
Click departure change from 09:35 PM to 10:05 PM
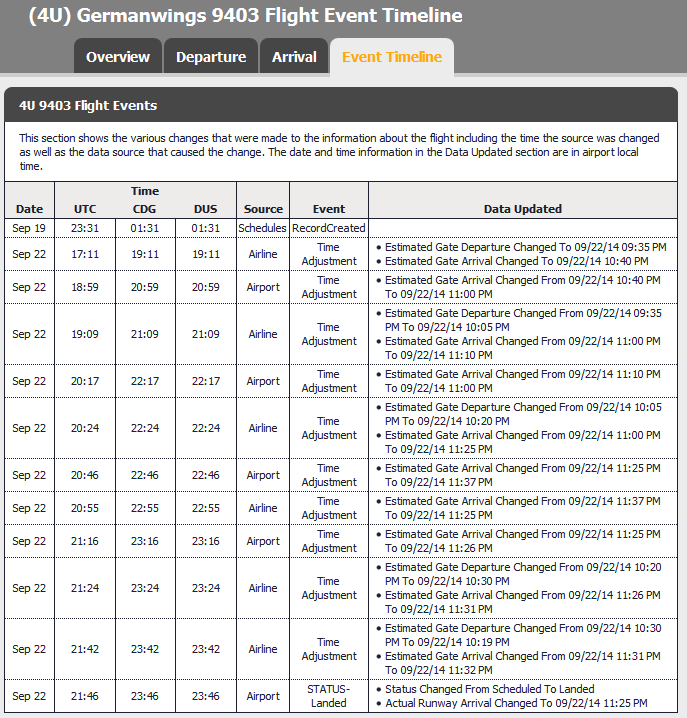click(x=523, y=320)
